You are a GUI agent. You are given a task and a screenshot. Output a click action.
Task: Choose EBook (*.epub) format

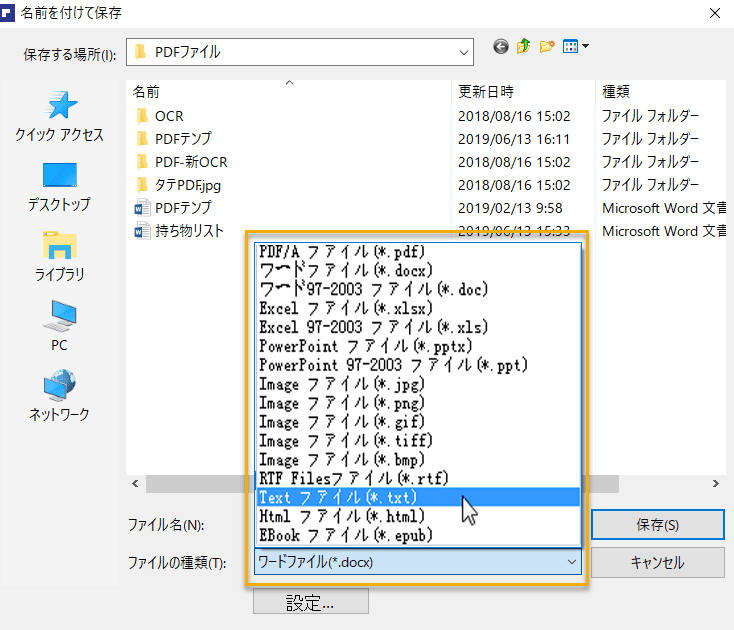[x=418, y=535]
